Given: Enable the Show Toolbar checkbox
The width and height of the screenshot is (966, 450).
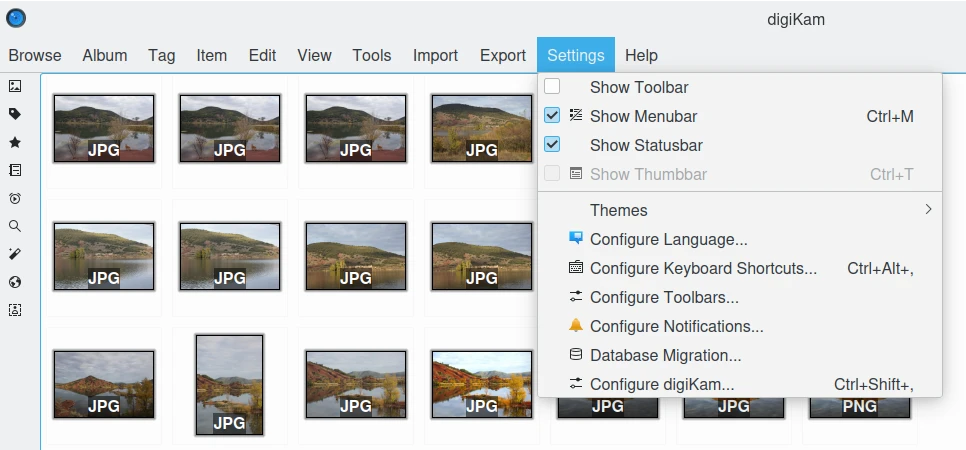Looking at the screenshot, I should (552, 87).
